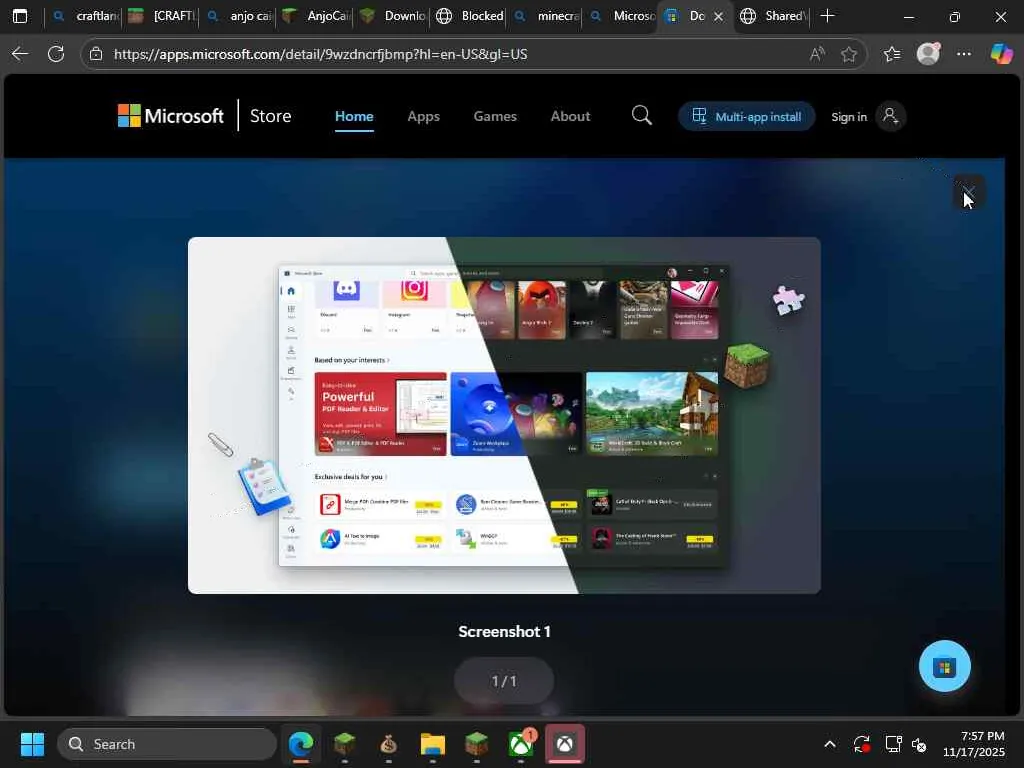
Task: Switch to the [CRAFTL tab
Action: (161, 16)
